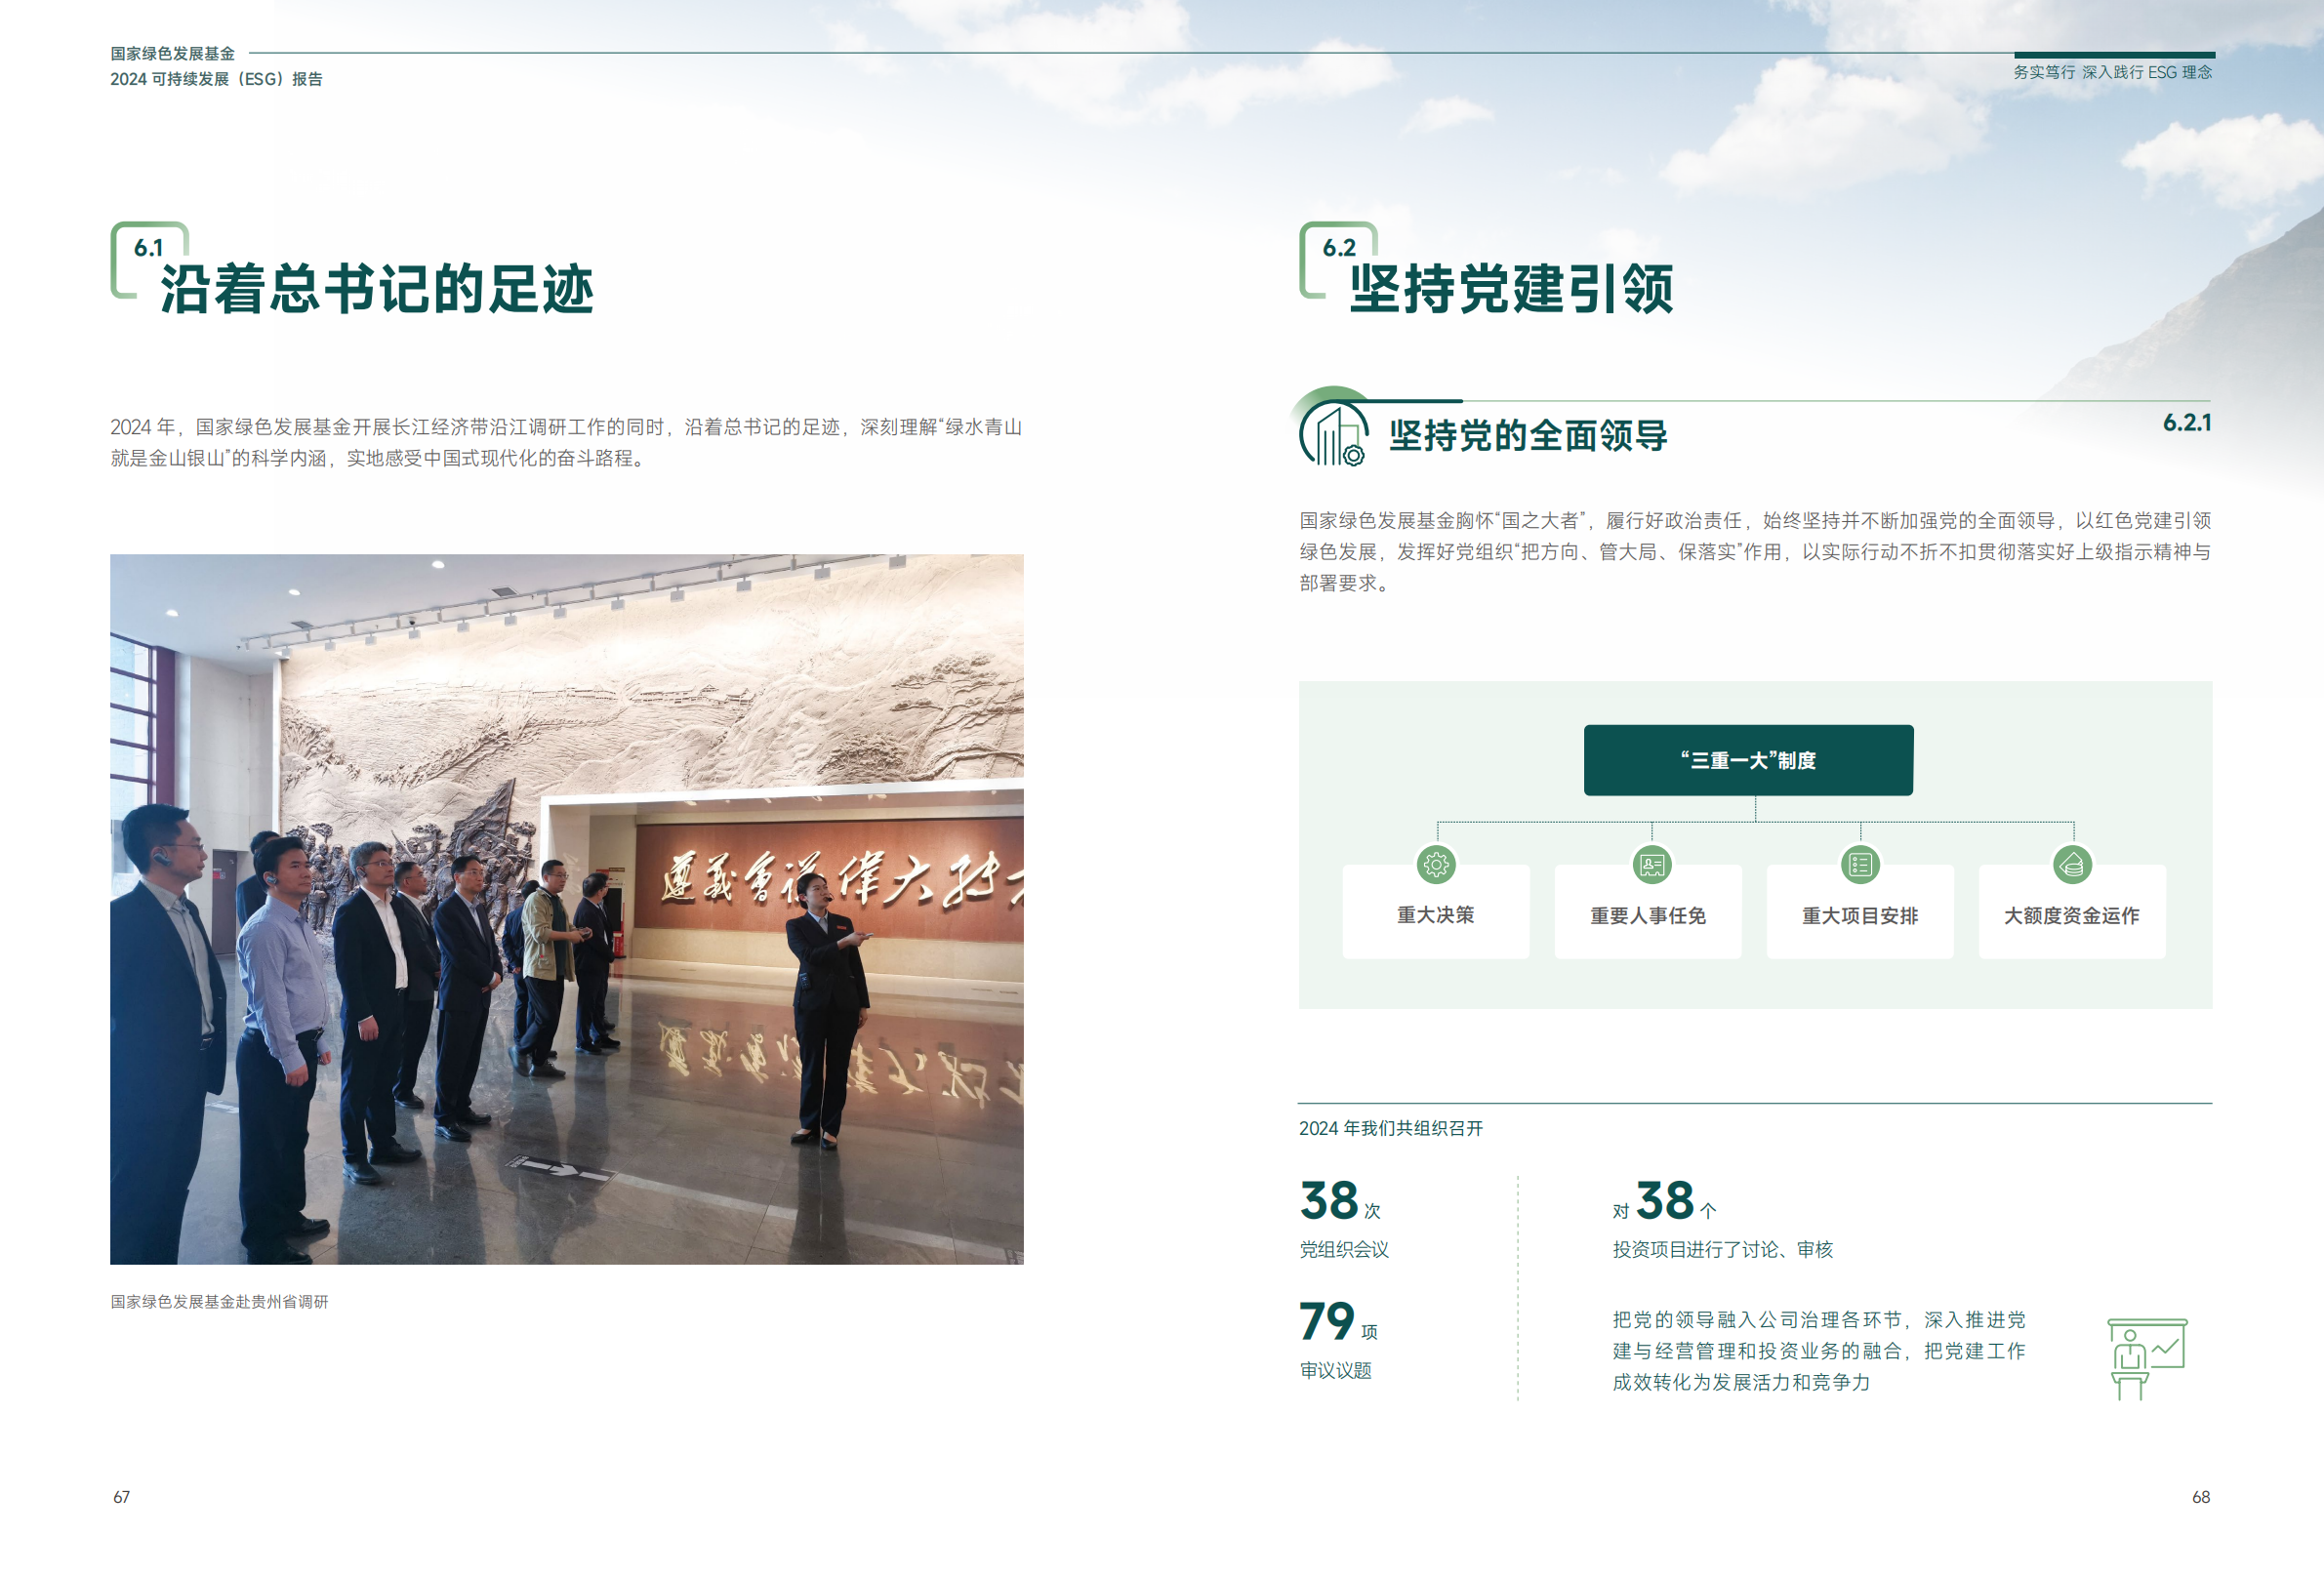
Task: Click the presenter icon at bottom right
Action: (2146, 1358)
